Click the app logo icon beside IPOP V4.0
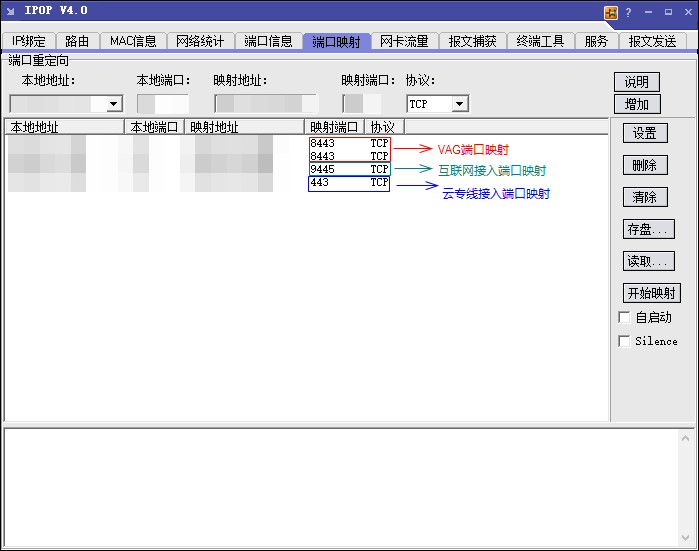Screen dimensions: 699x551 (x=10, y=11)
